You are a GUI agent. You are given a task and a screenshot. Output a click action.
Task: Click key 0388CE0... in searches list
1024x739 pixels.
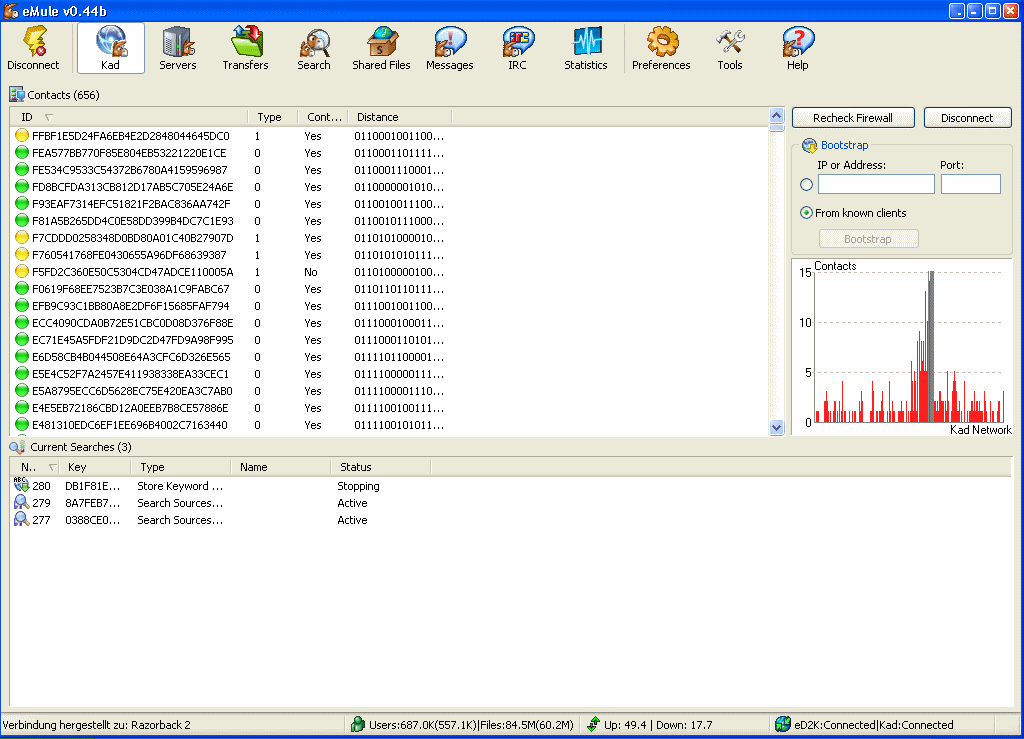(93, 520)
